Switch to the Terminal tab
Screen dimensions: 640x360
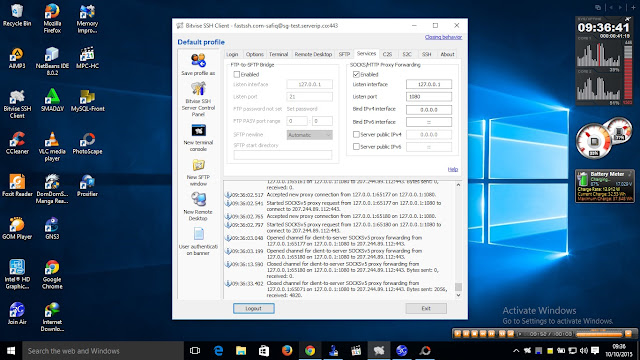coord(278,54)
